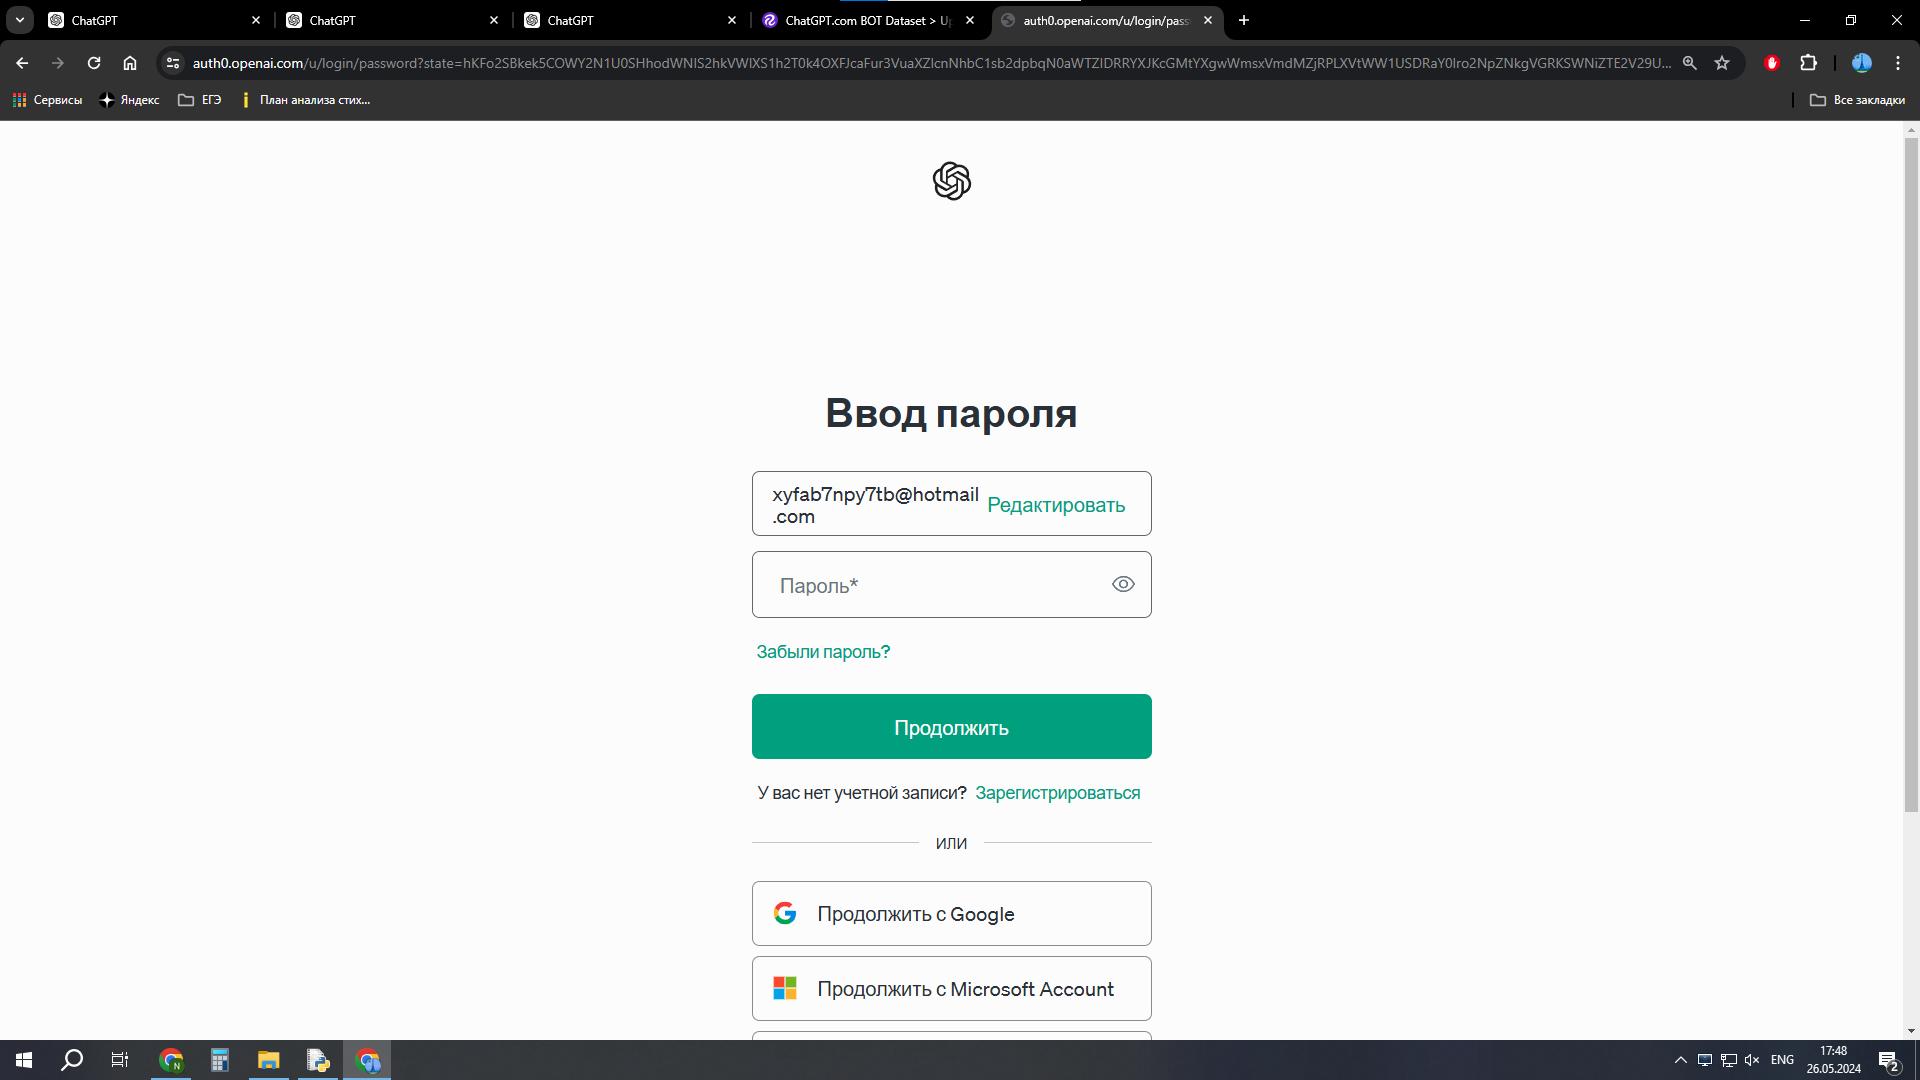1920x1080 pixels.
Task: Click the OpenAI logo icon at top
Action: 952,181
